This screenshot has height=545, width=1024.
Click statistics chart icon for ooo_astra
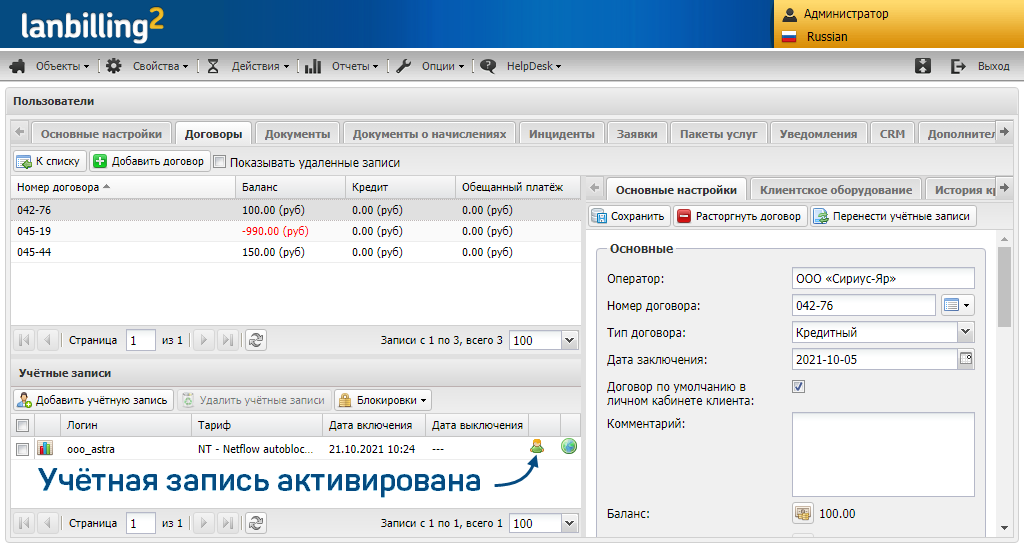[x=45, y=448]
